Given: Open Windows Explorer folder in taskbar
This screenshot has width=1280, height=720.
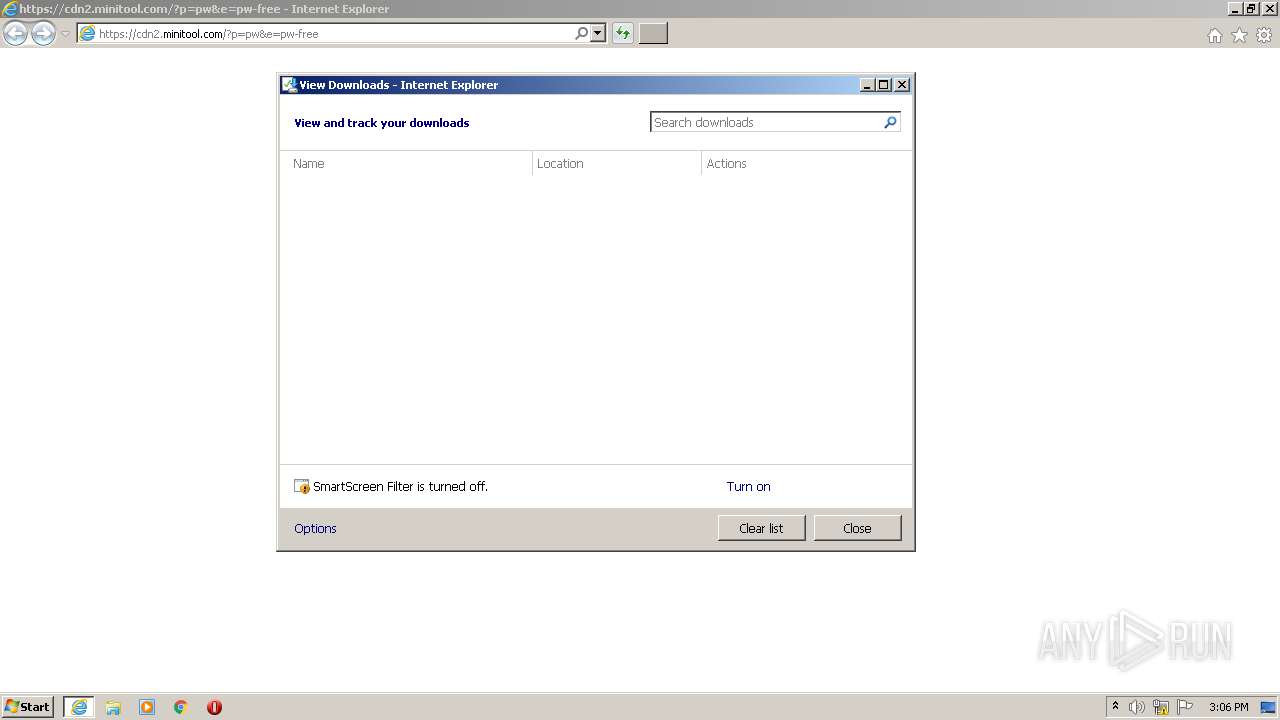Looking at the screenshot, I should (113, 707).
